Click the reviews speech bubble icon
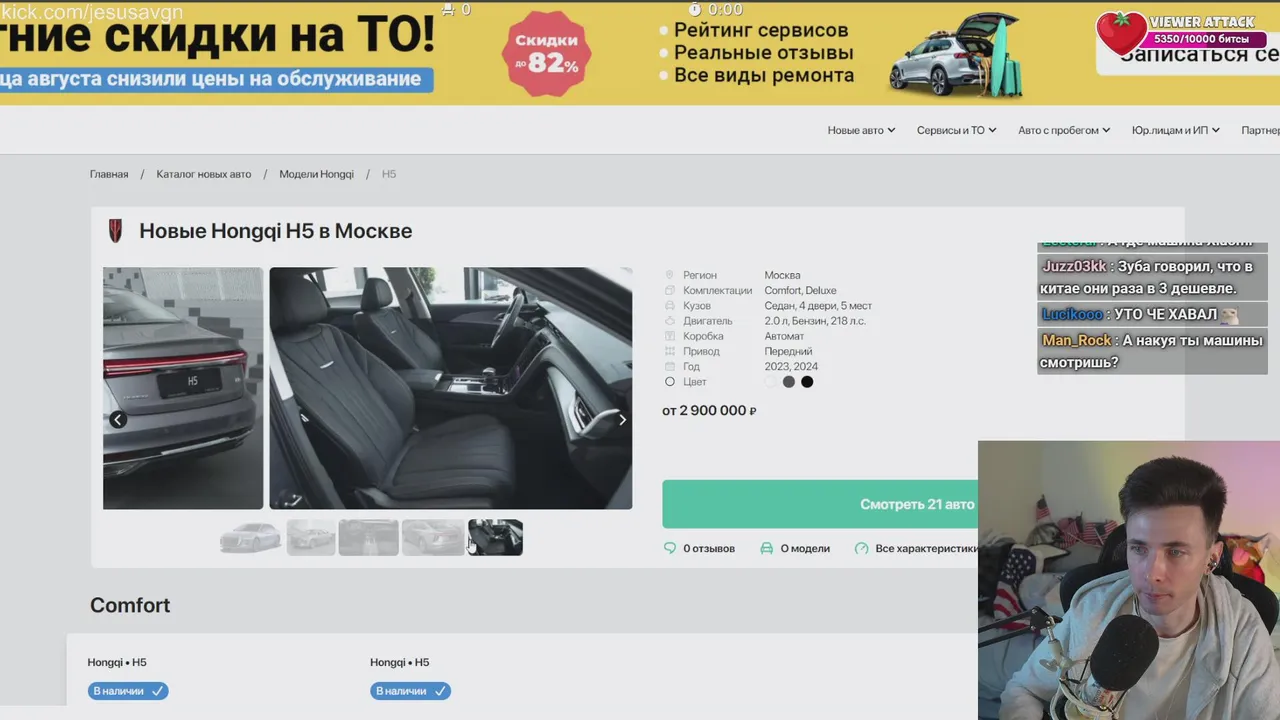1280x720 pixels. tap(670, 548)
